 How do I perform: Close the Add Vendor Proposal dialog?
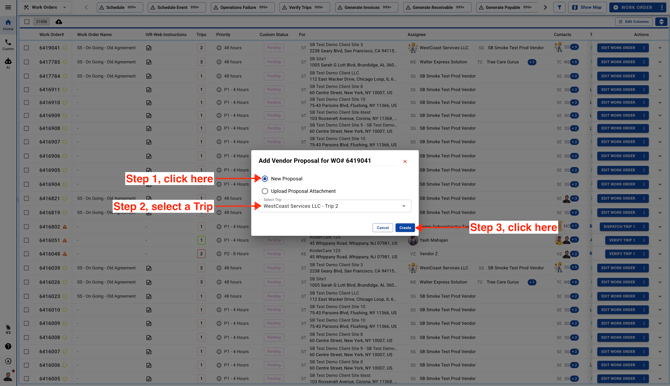405,162
